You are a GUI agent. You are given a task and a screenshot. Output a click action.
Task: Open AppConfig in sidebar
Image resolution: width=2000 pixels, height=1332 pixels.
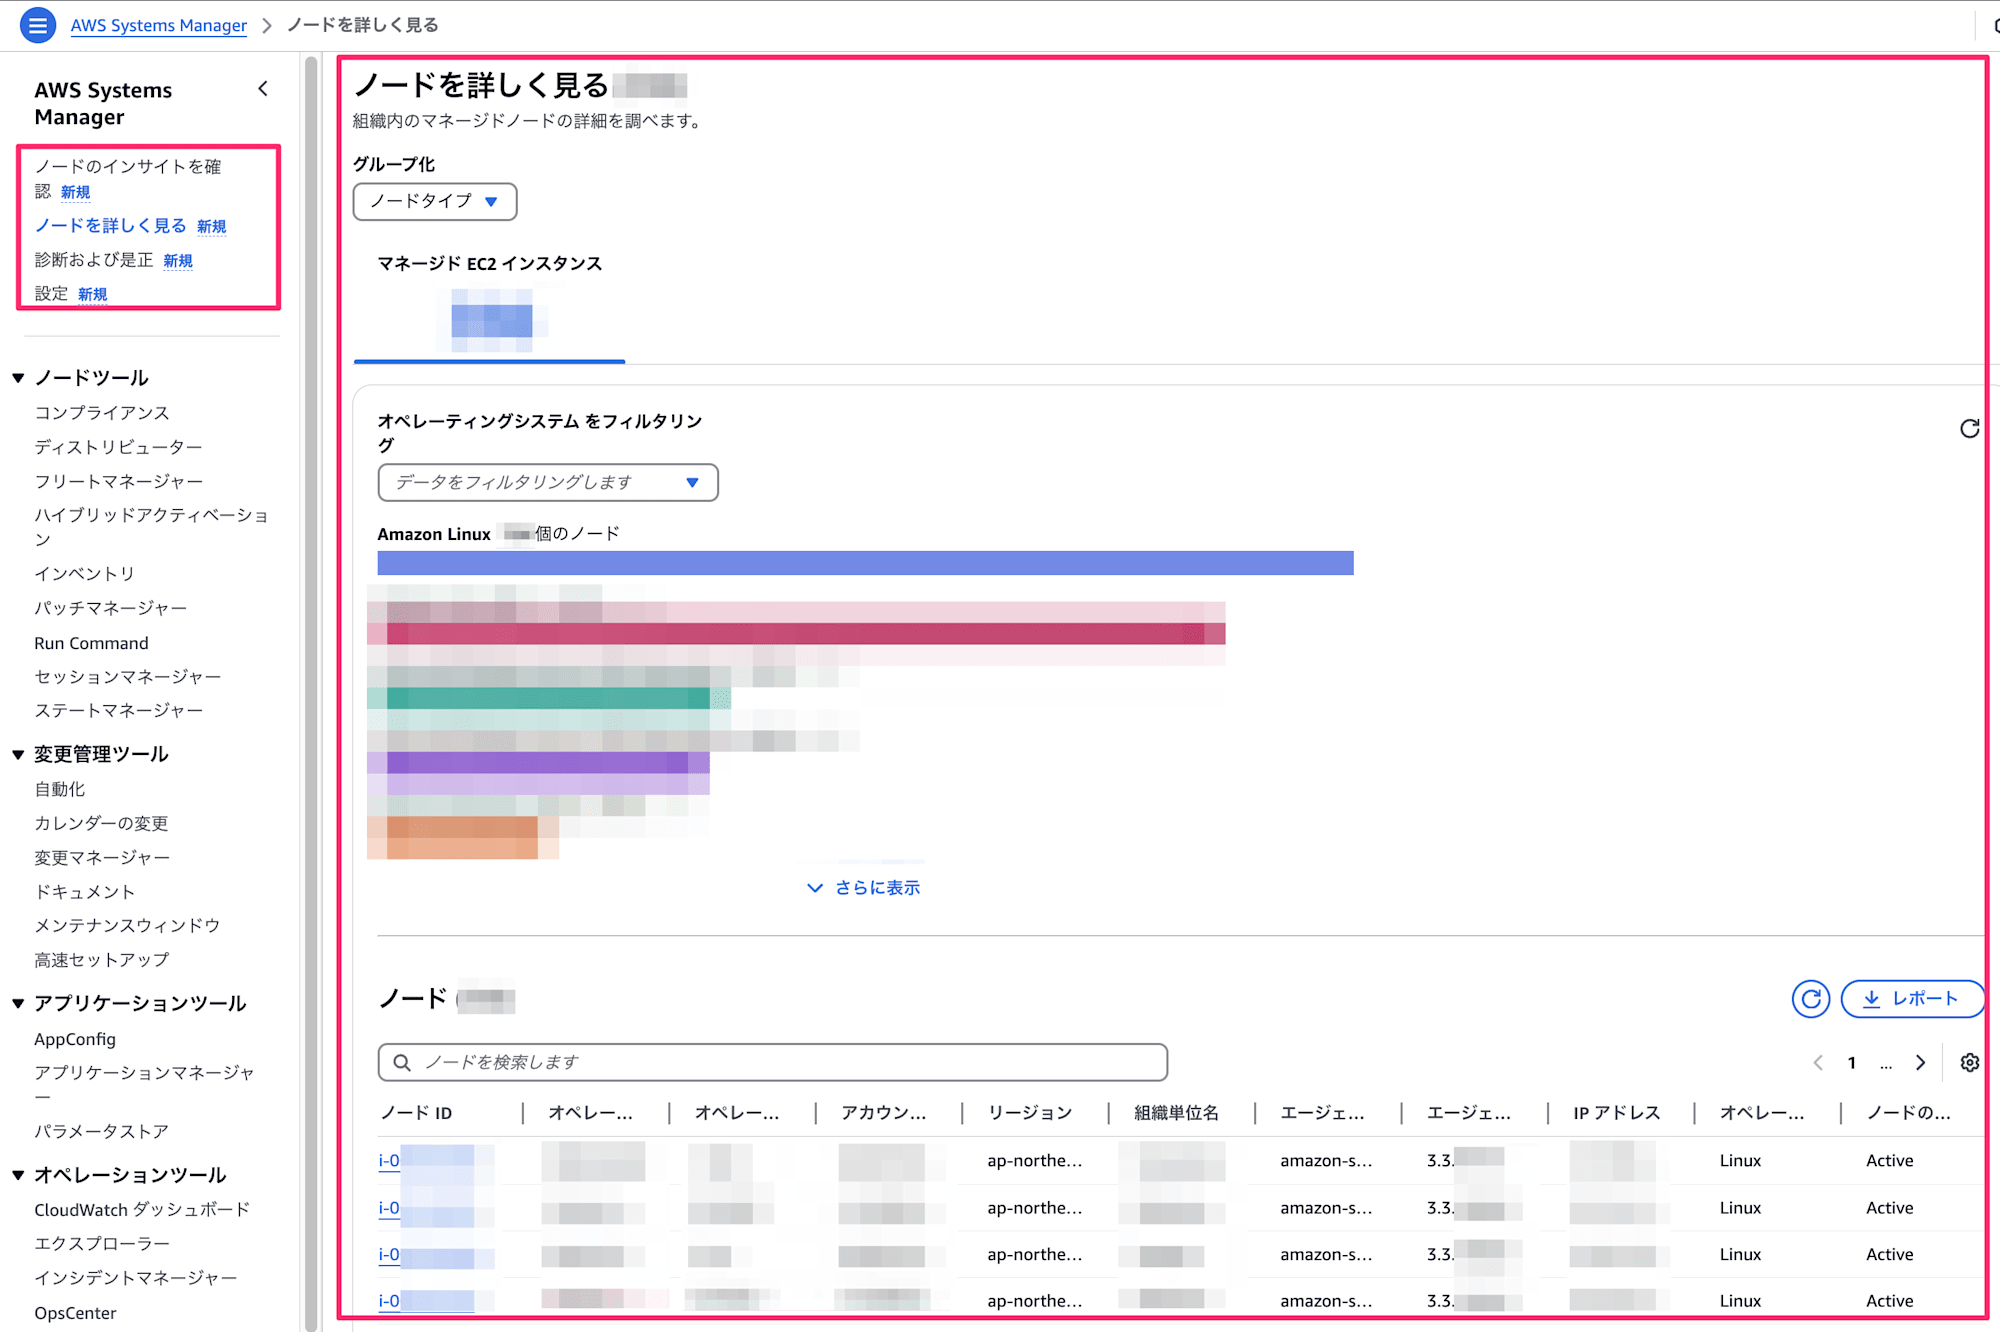coord(75,1040)
